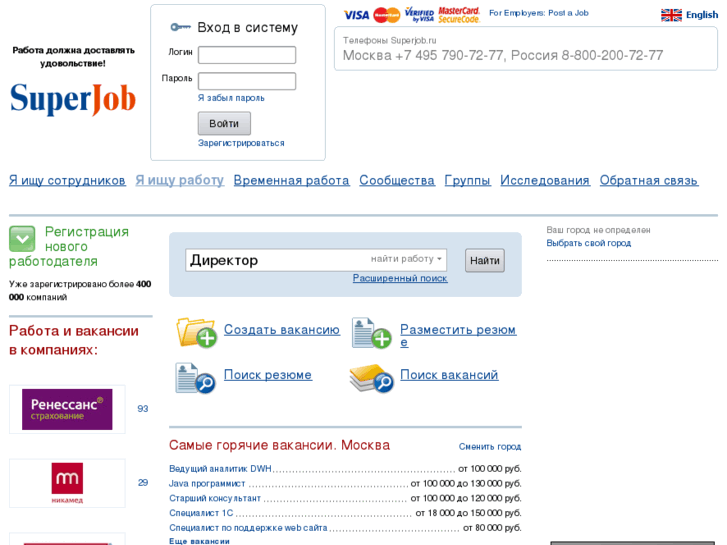
Task: Open the найти работу dropdown
Action: tap(406, 259)
